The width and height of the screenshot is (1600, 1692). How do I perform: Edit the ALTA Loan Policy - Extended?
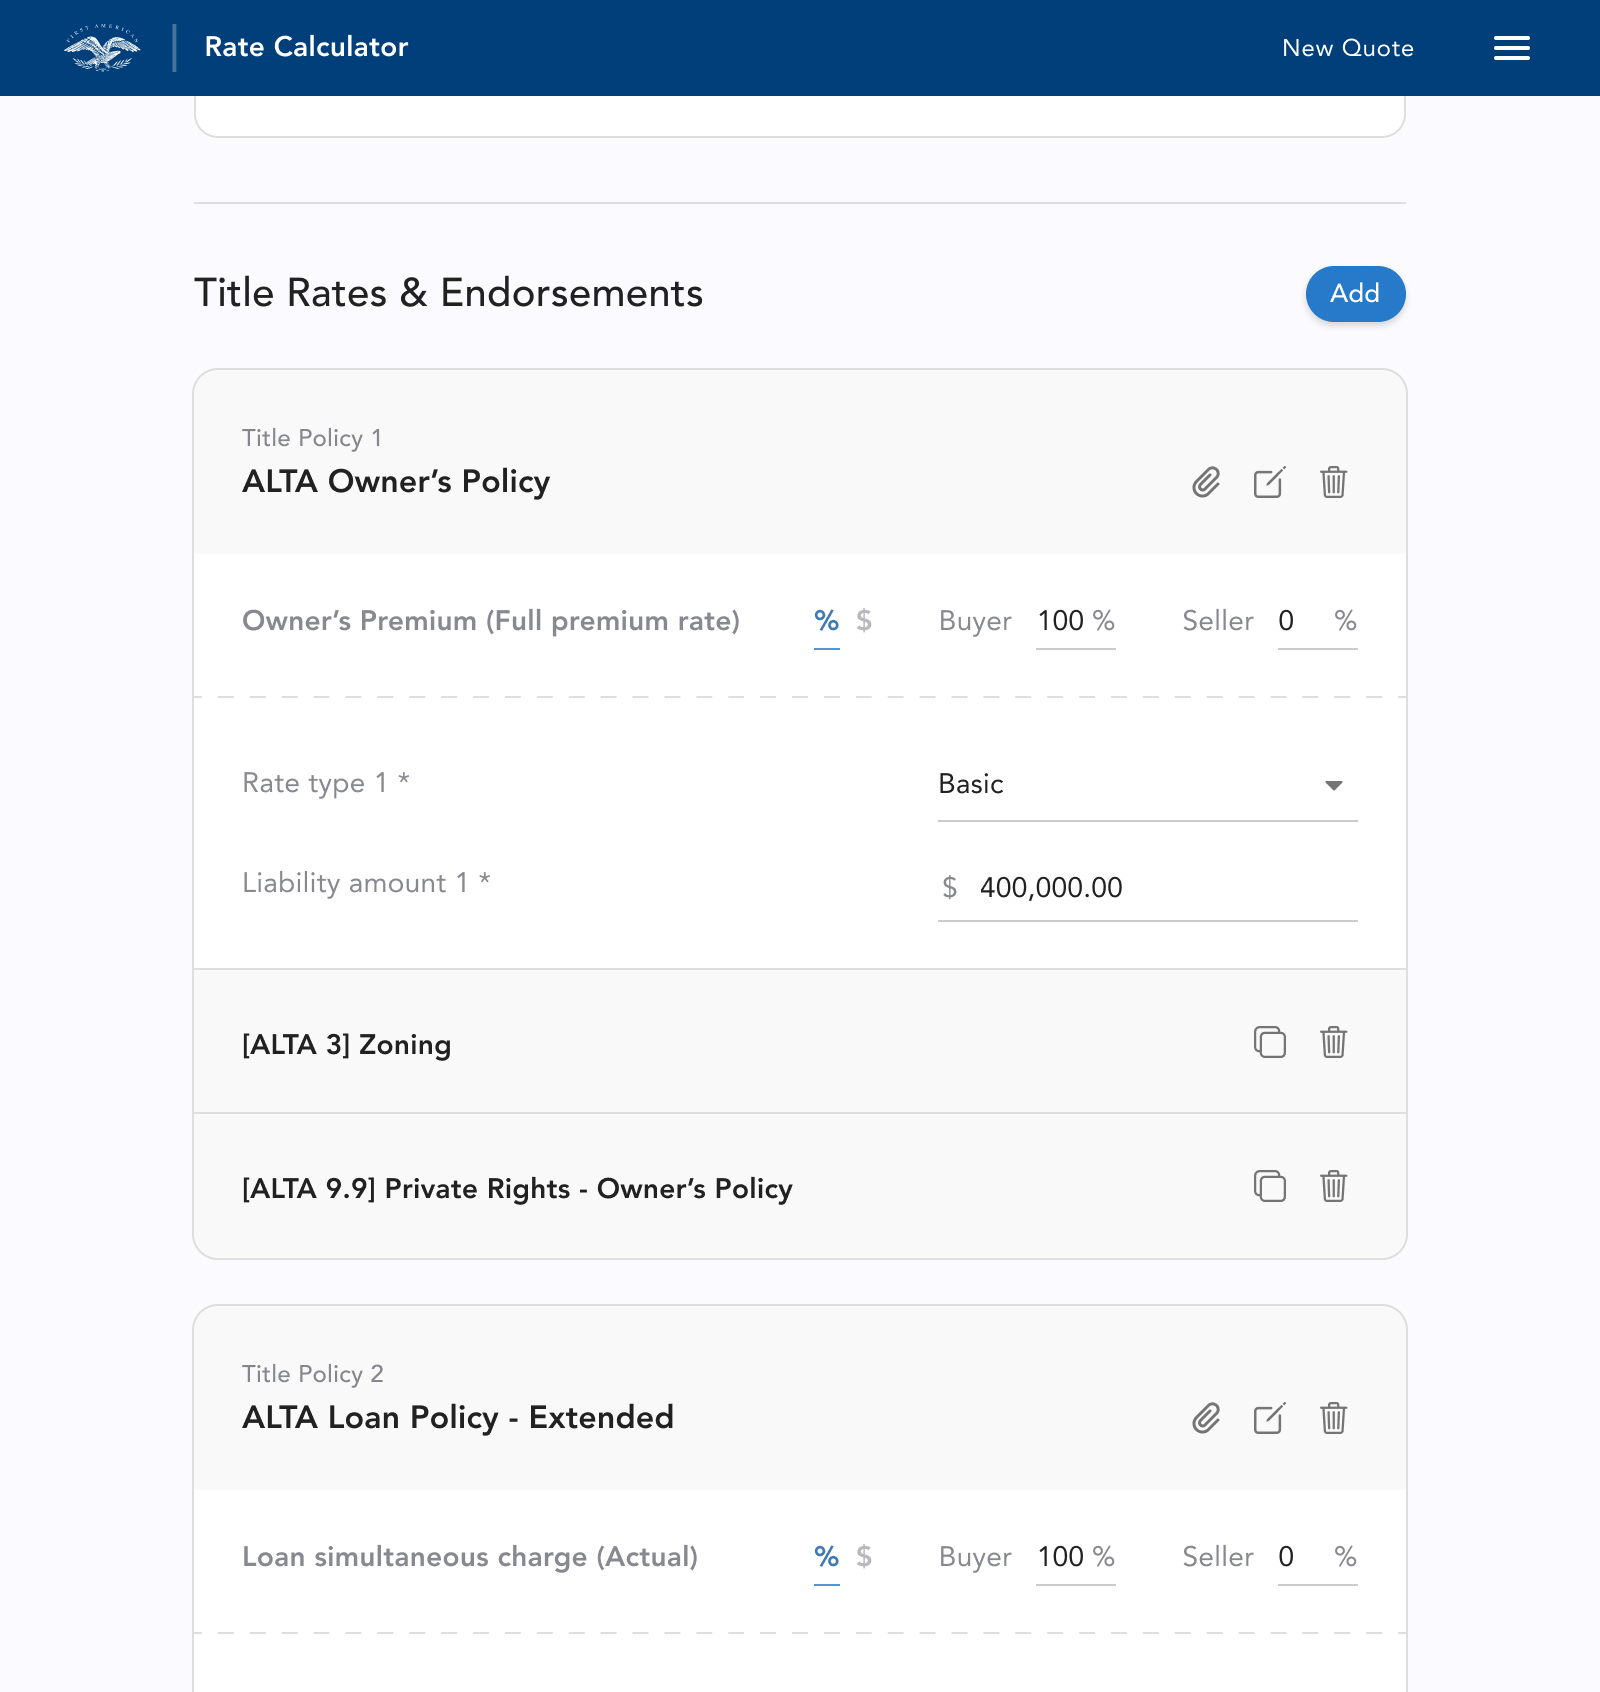(1269, 1418)
